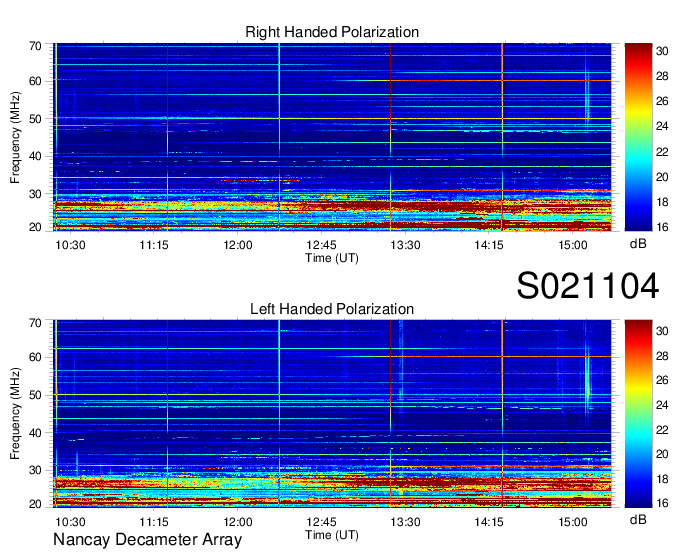
Task: Click the 18 dB tick on bottom colorbar
Action: (662, 479)
